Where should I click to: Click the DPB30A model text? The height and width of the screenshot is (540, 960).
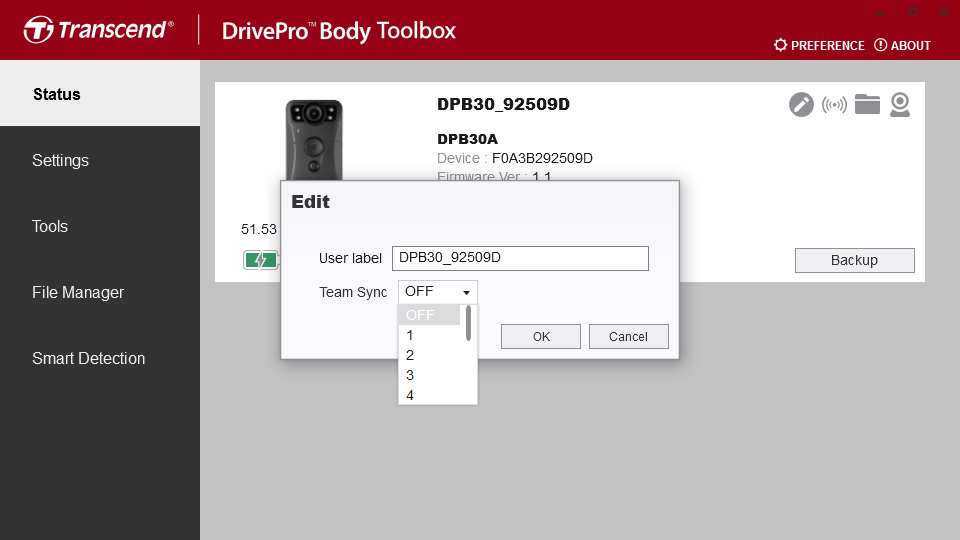coord(468,139)
